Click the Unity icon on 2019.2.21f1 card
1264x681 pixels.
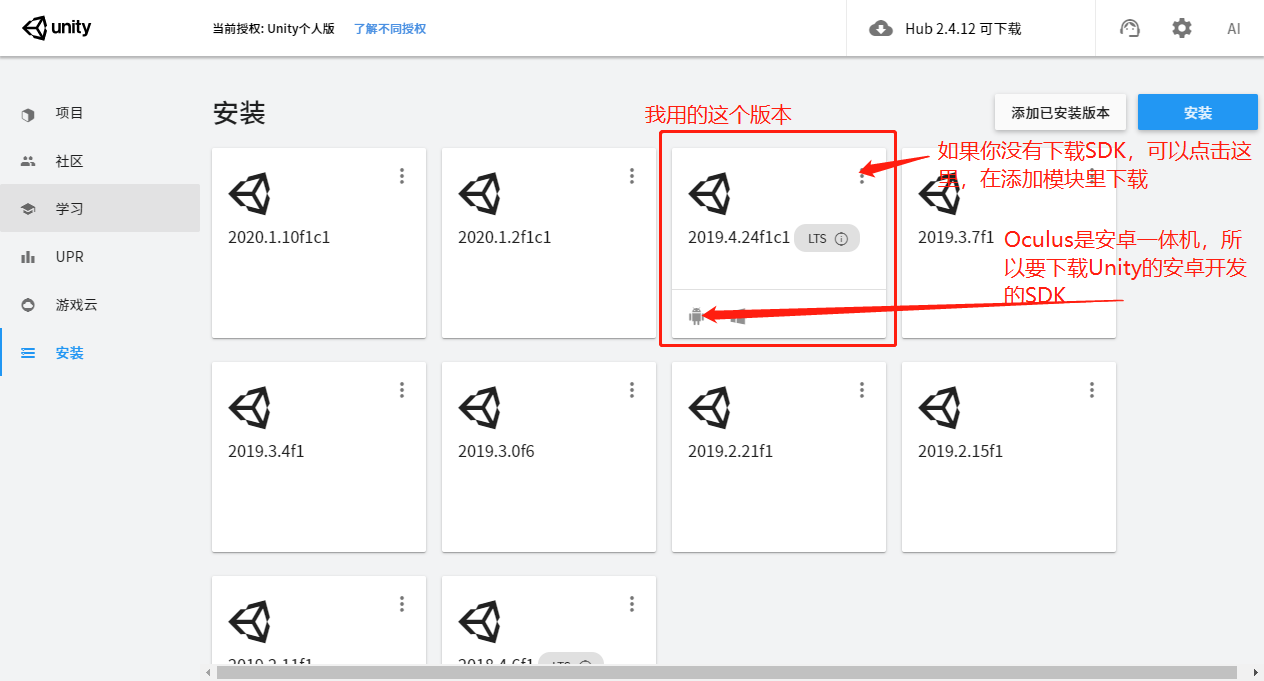[709, 408]
